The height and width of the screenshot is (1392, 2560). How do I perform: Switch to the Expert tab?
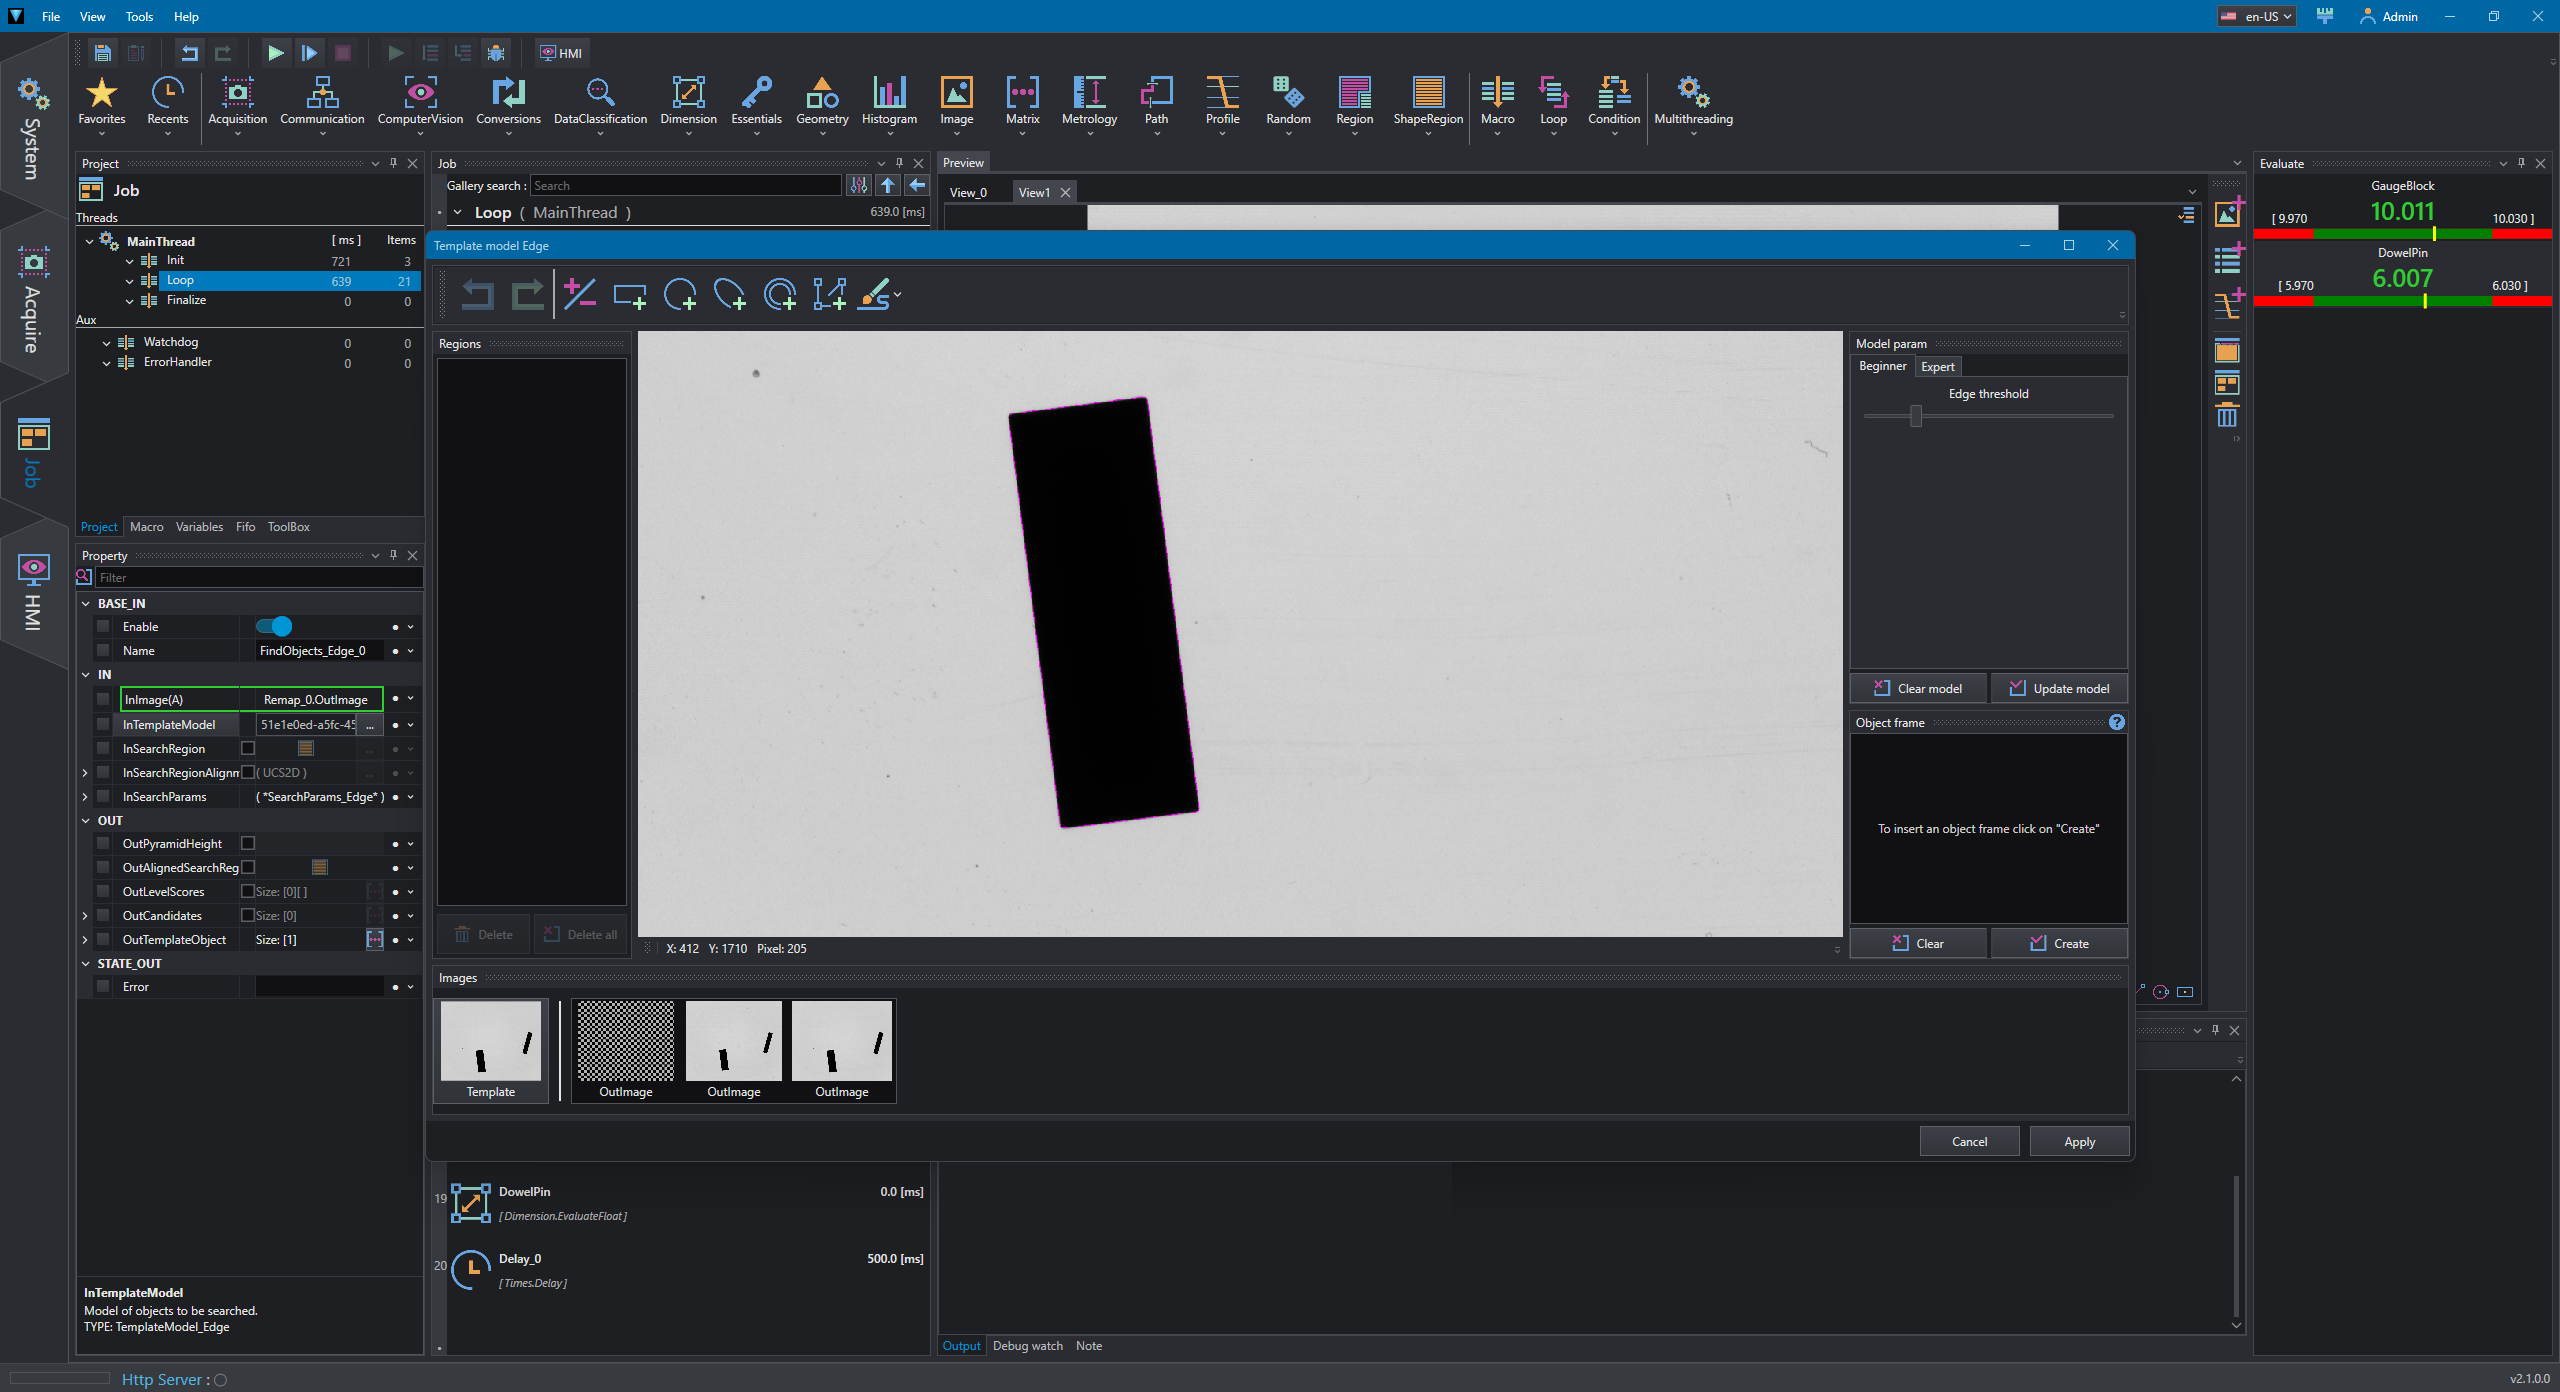1937,366
